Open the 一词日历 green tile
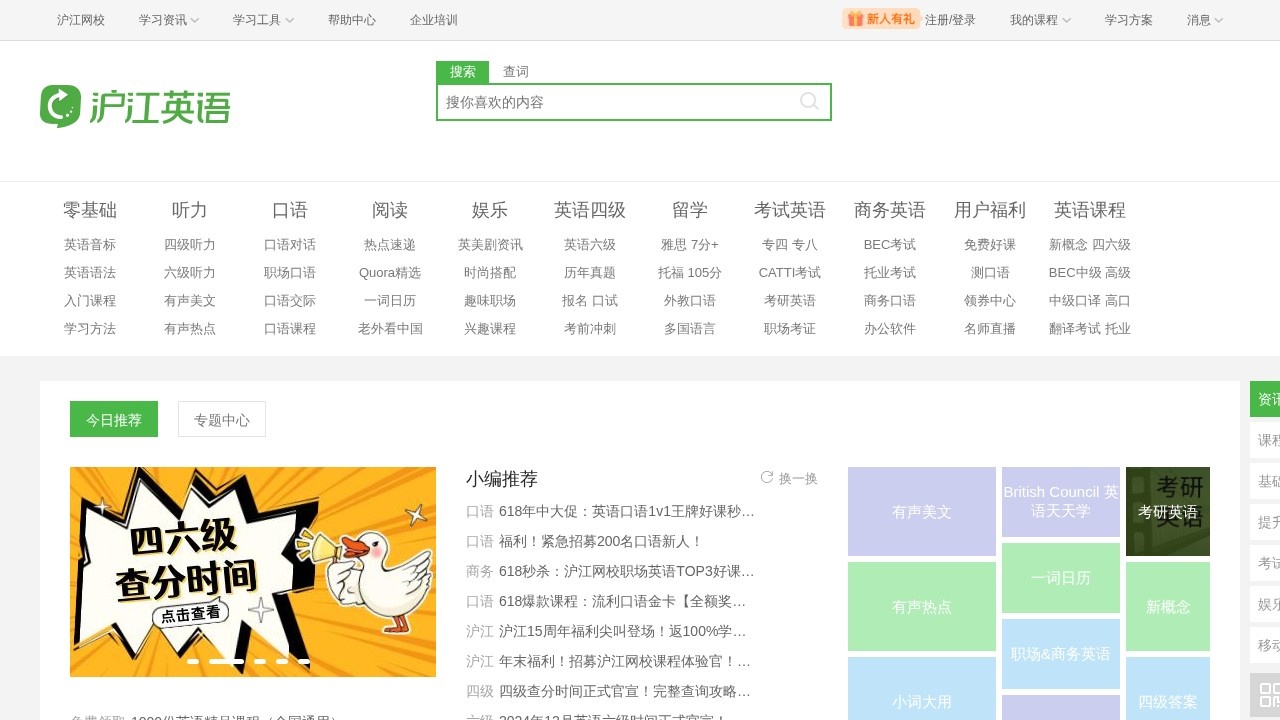Screen dimensions: 1280x720 pos(1061,578)
